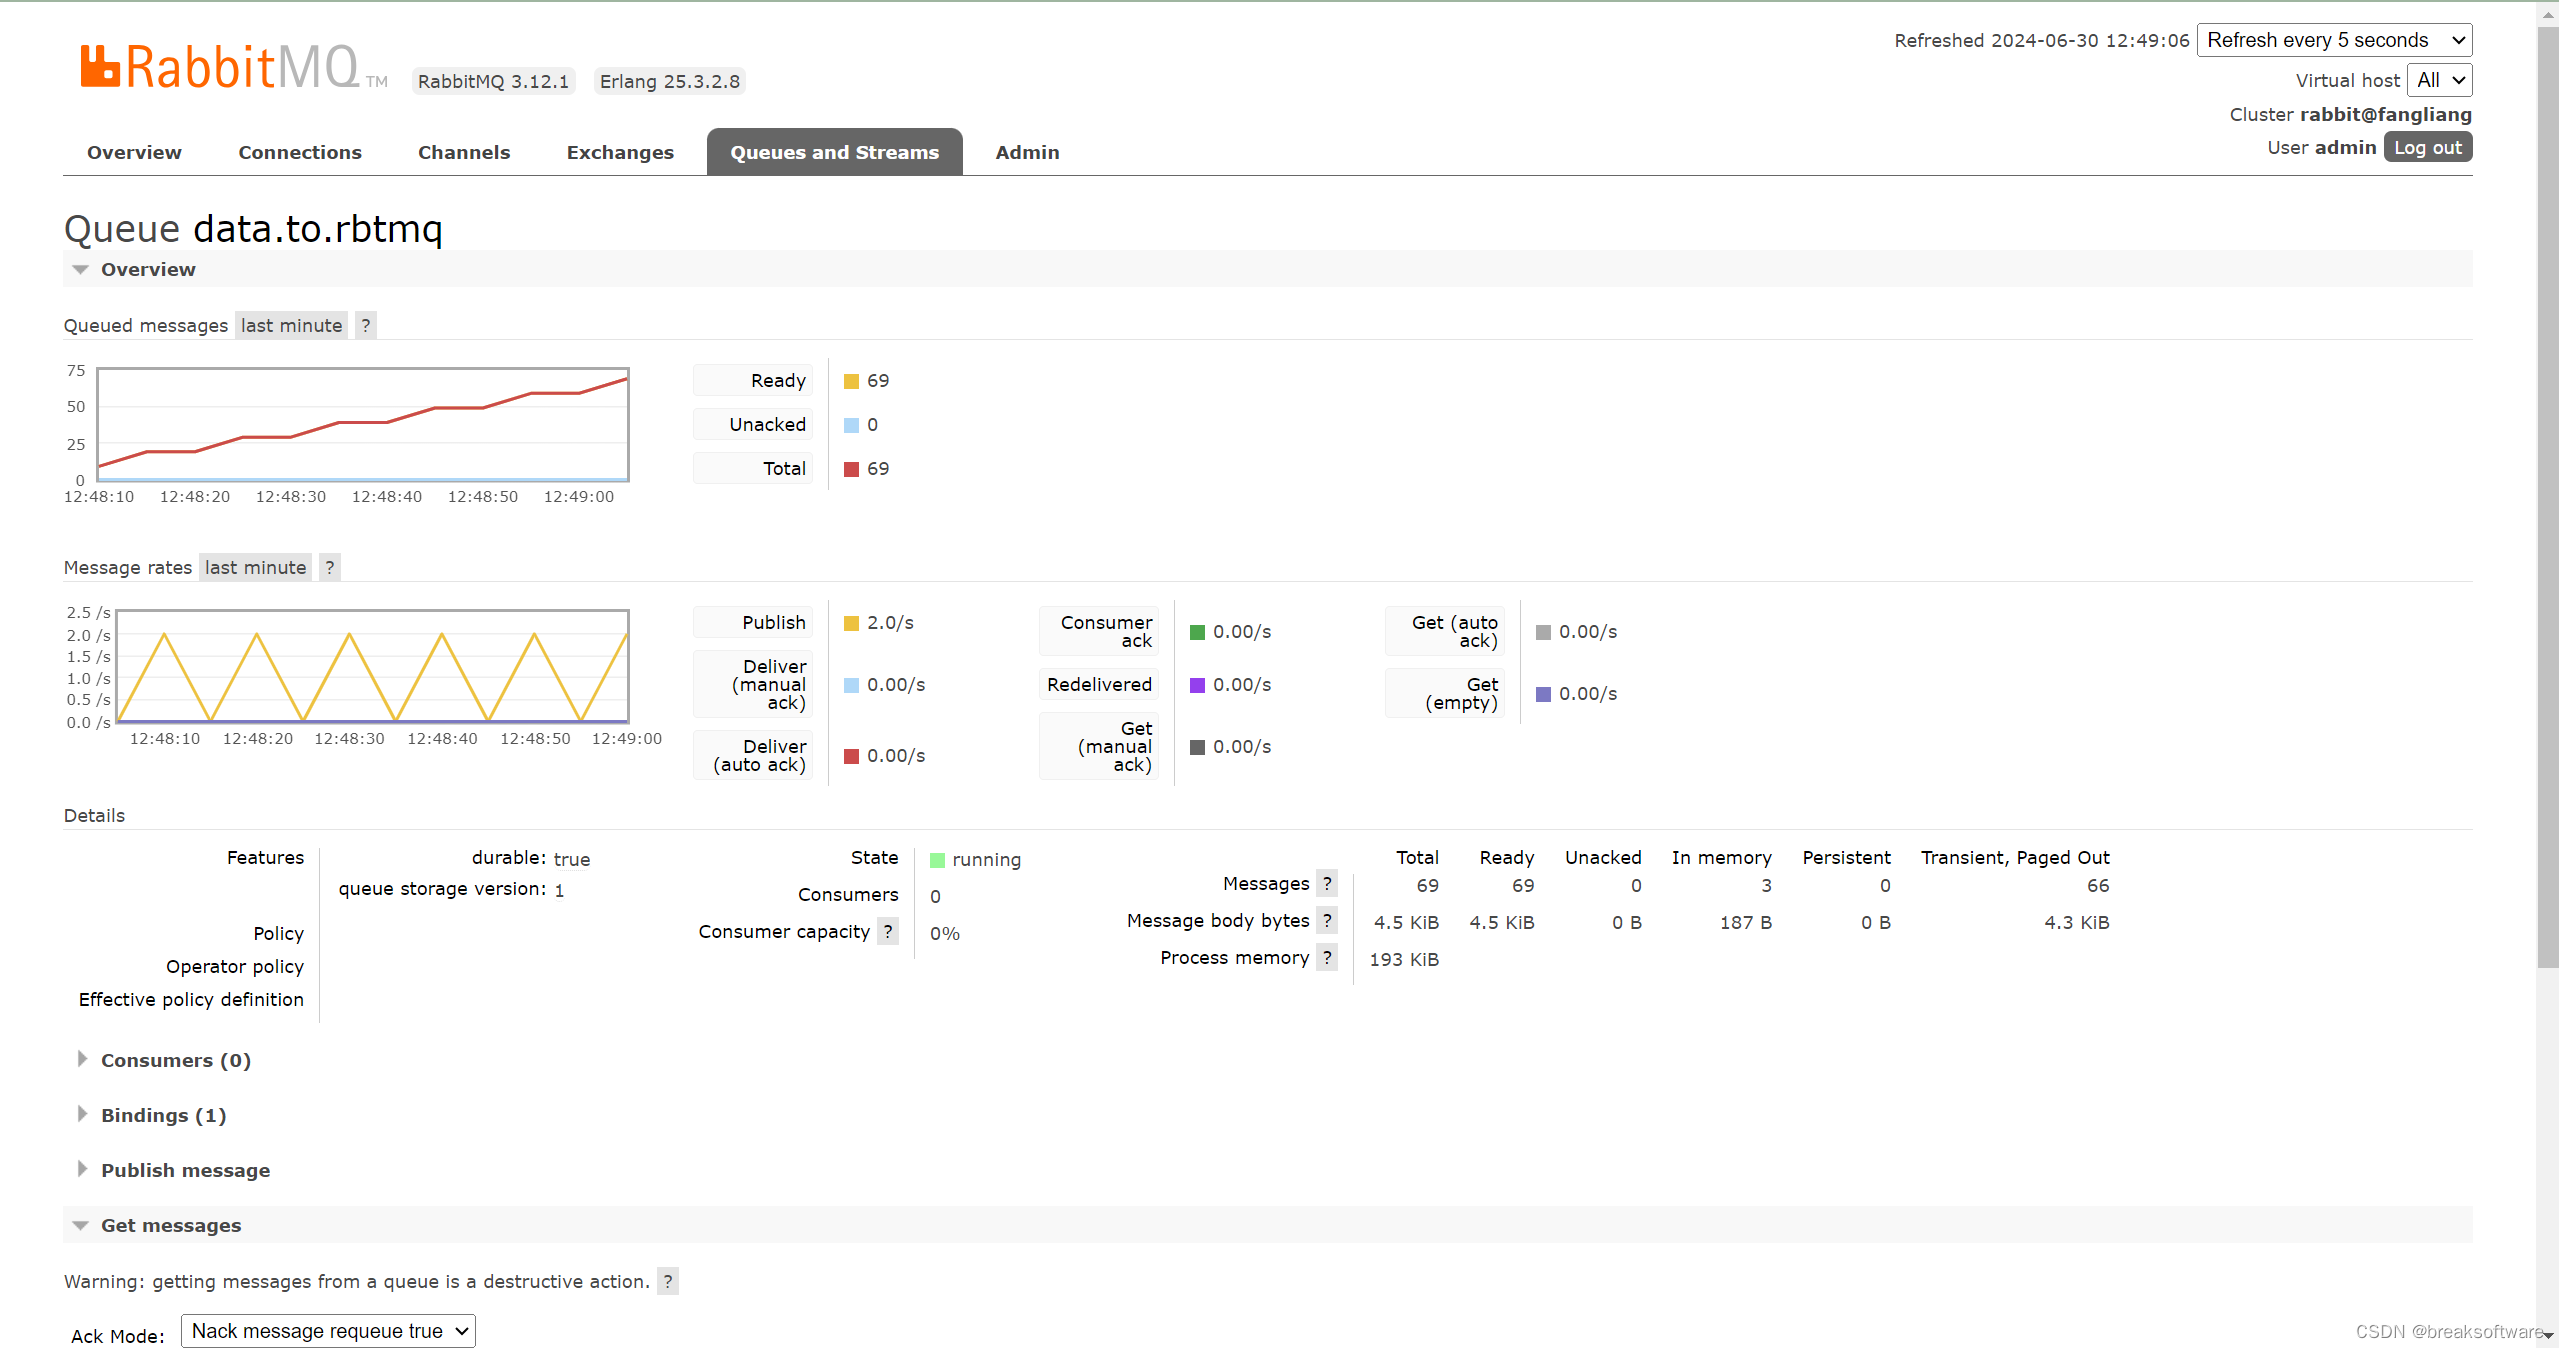Click the queue name 'data.to.rbtmq'
The width and height of the screenshot is (2559, 1348).
pos(318,229)
